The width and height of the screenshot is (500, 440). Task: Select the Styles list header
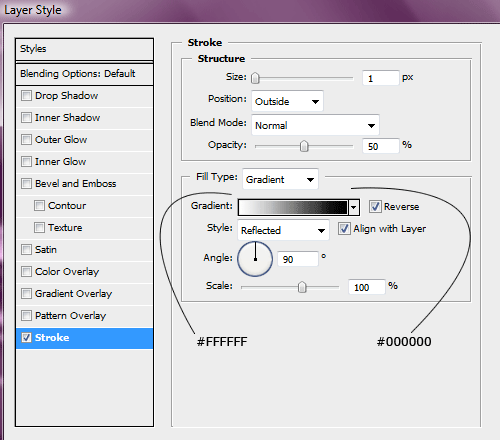click(x=84, y=49)
